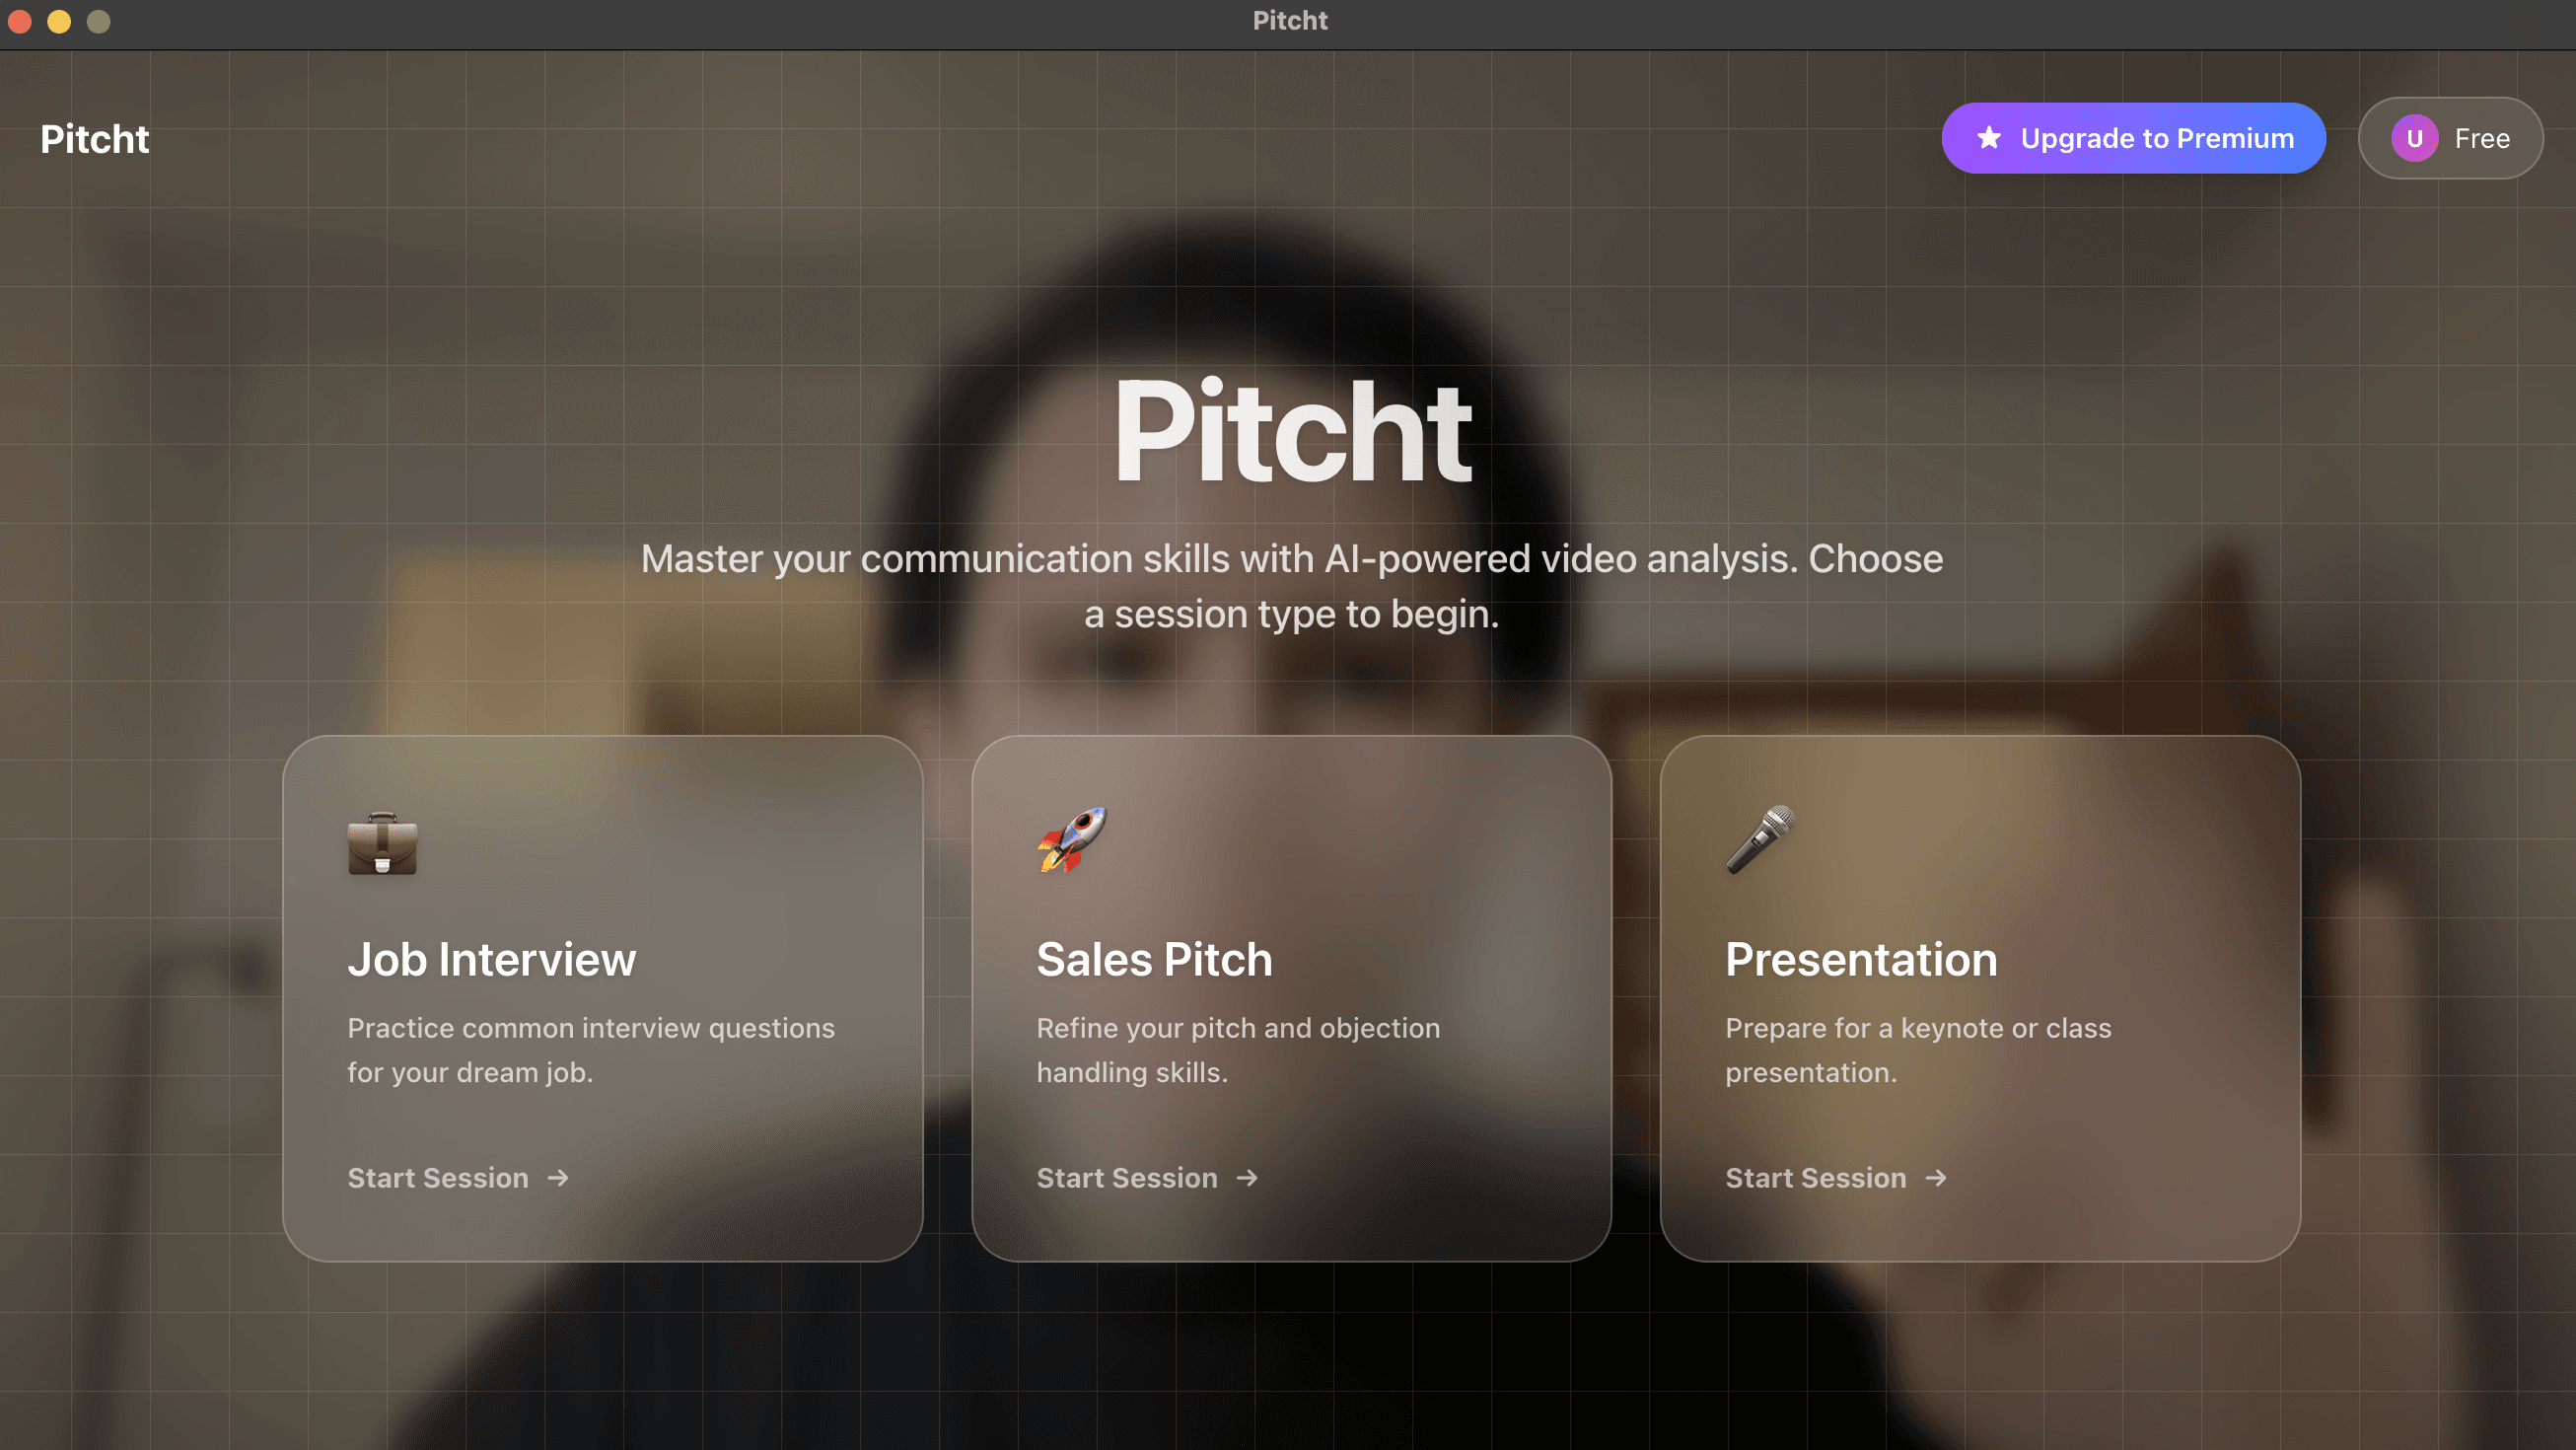2576x1450 pixels.
Task: Select the Sales Pitch card title
Action: (x=1154, y=960)
